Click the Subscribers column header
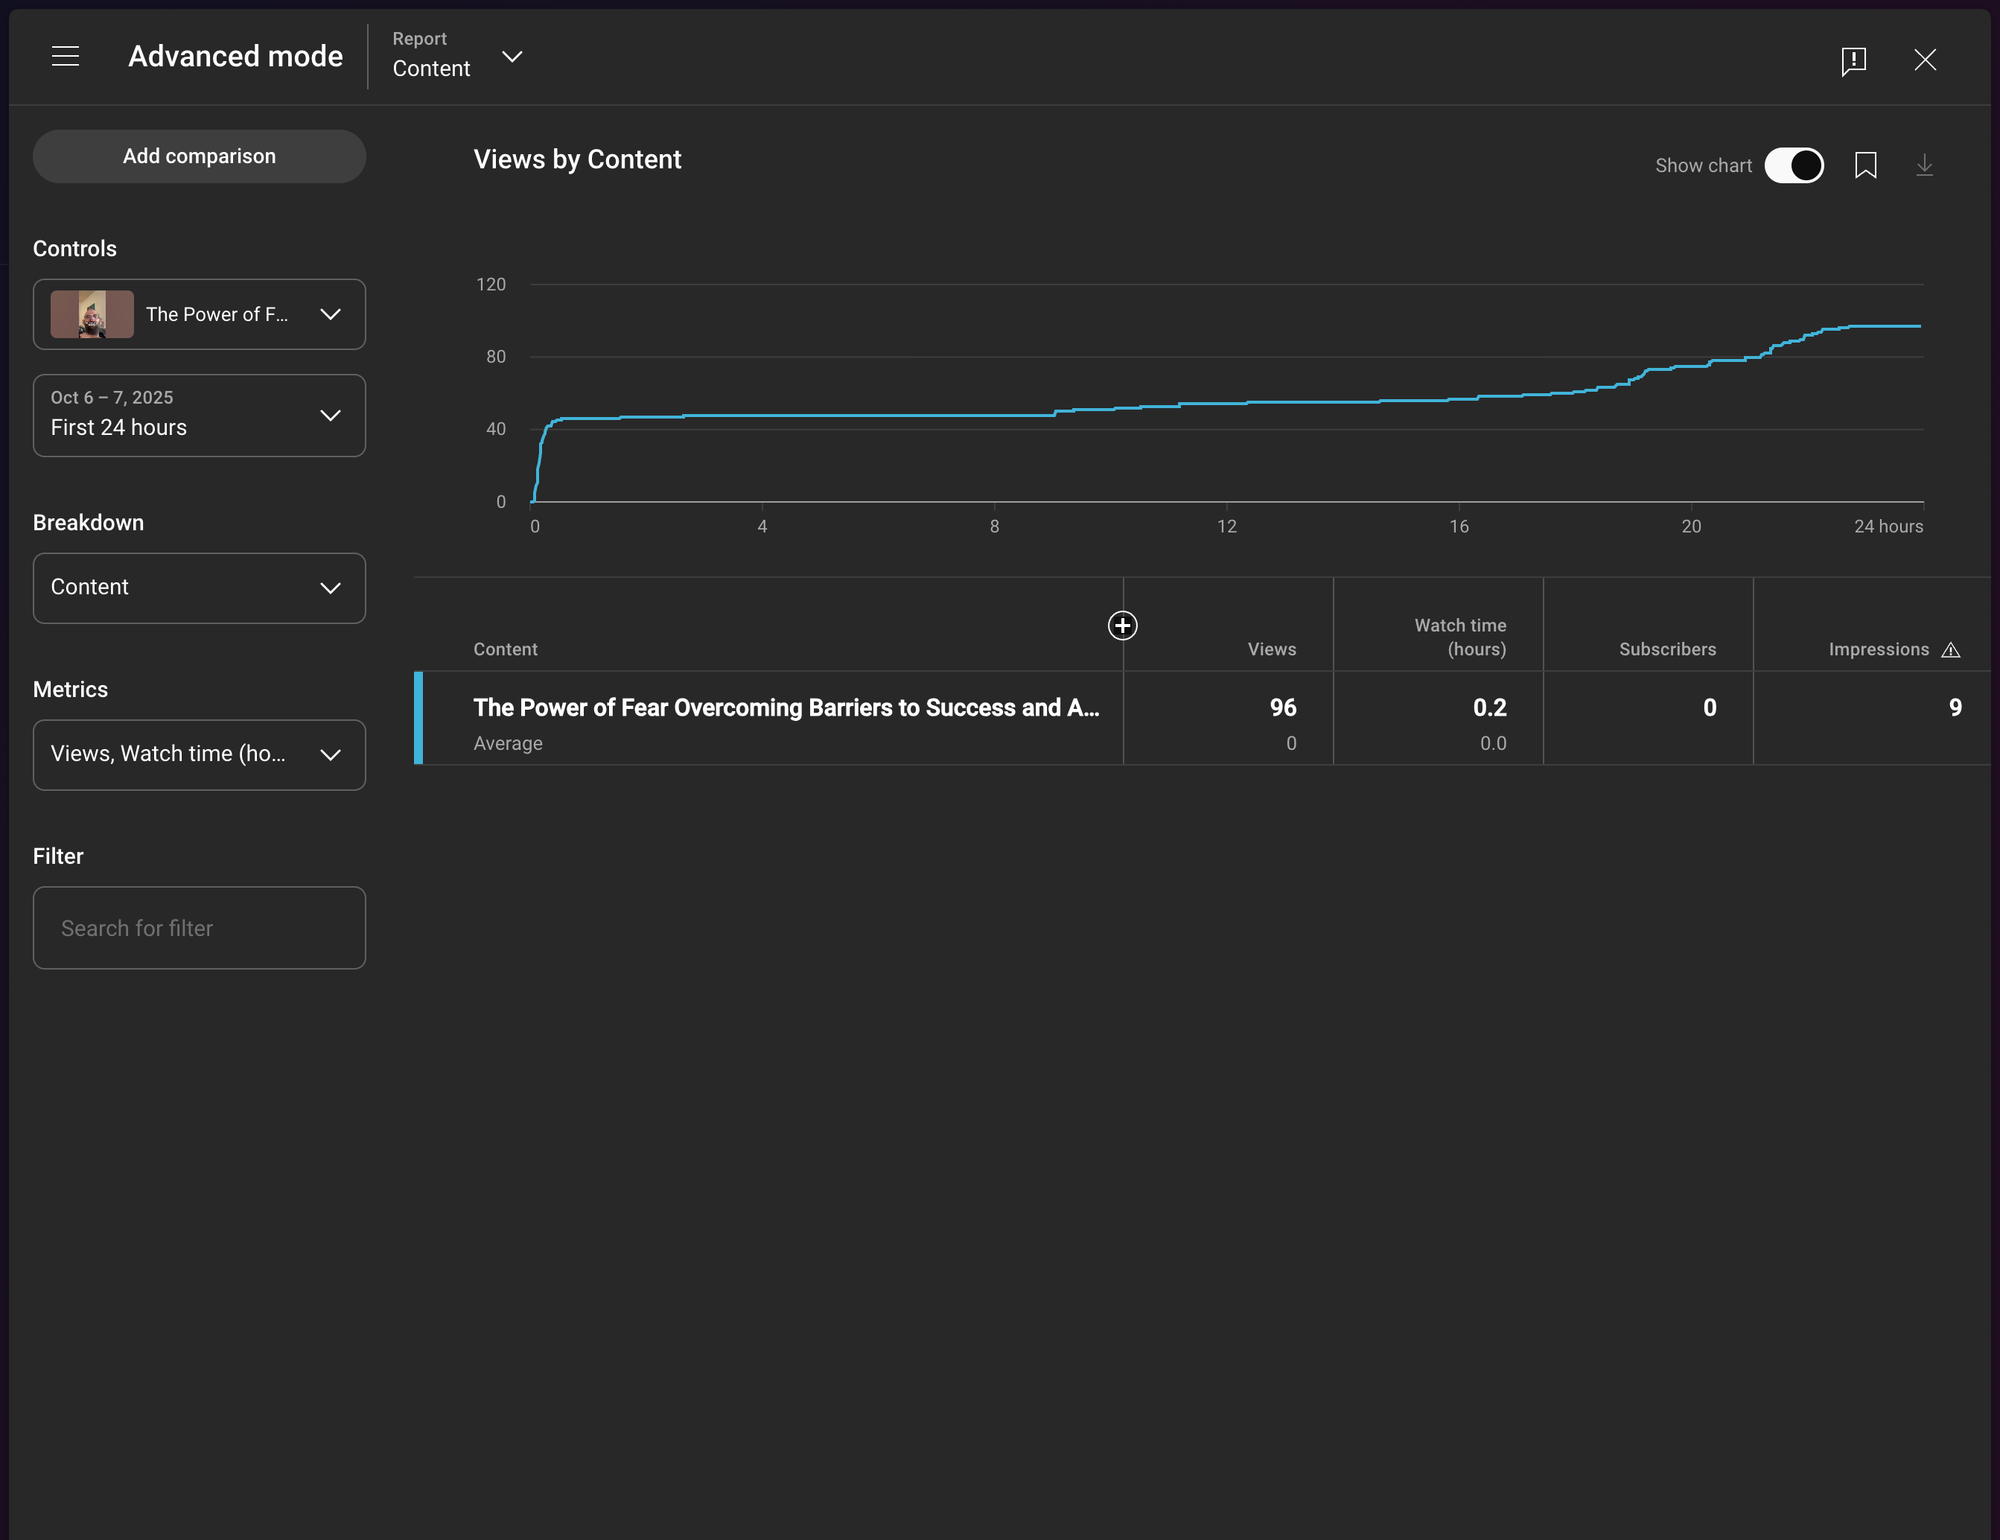2000x1540 pixels. [x=1667, y=649]
